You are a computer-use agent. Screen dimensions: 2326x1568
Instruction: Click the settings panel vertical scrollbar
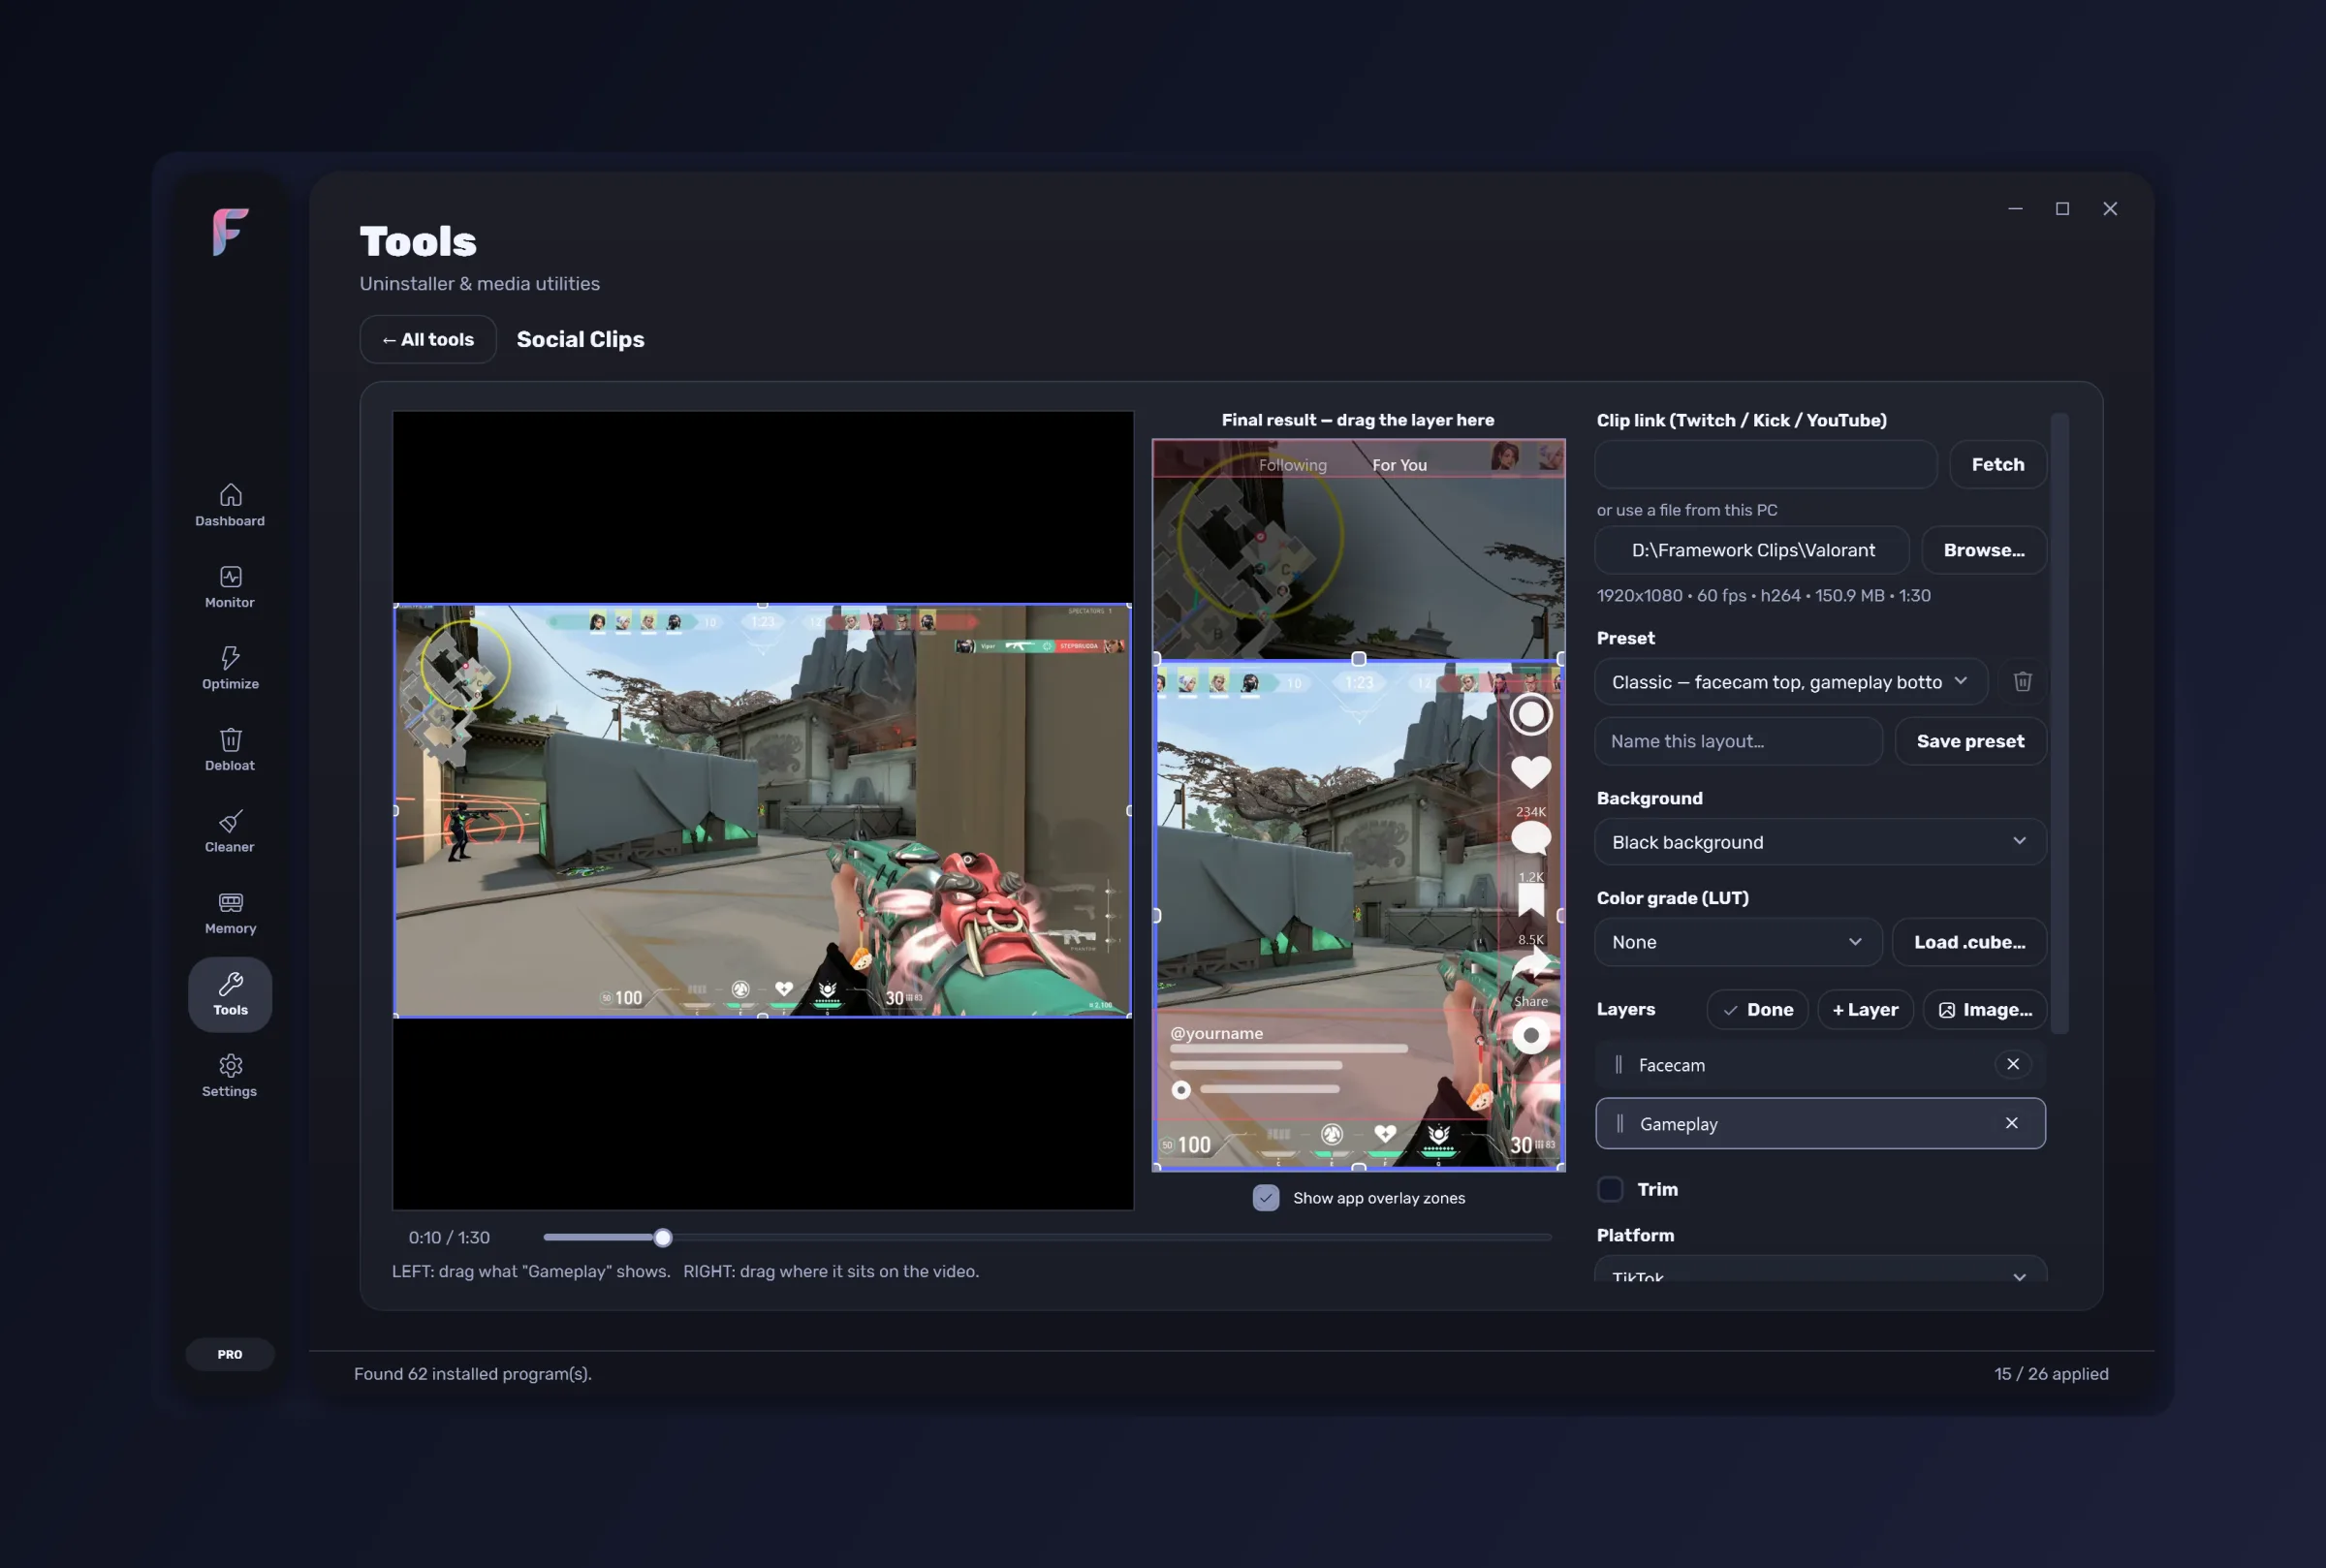[2059, 723]
